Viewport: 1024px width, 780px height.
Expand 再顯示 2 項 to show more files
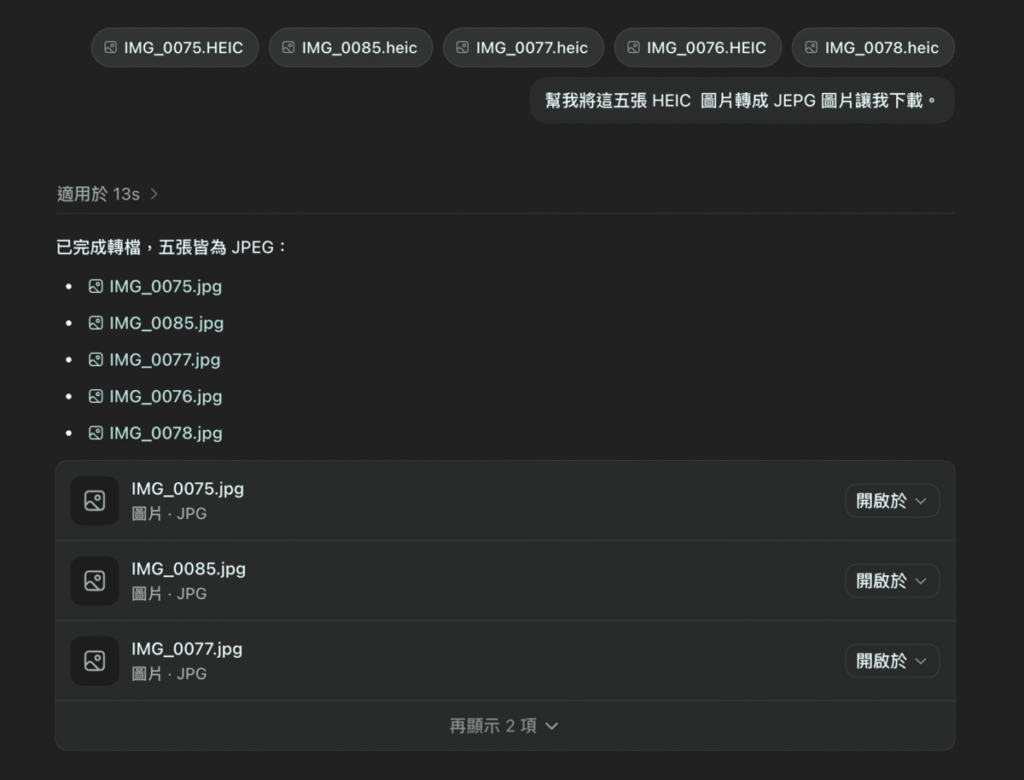click(x=504, y=726)
